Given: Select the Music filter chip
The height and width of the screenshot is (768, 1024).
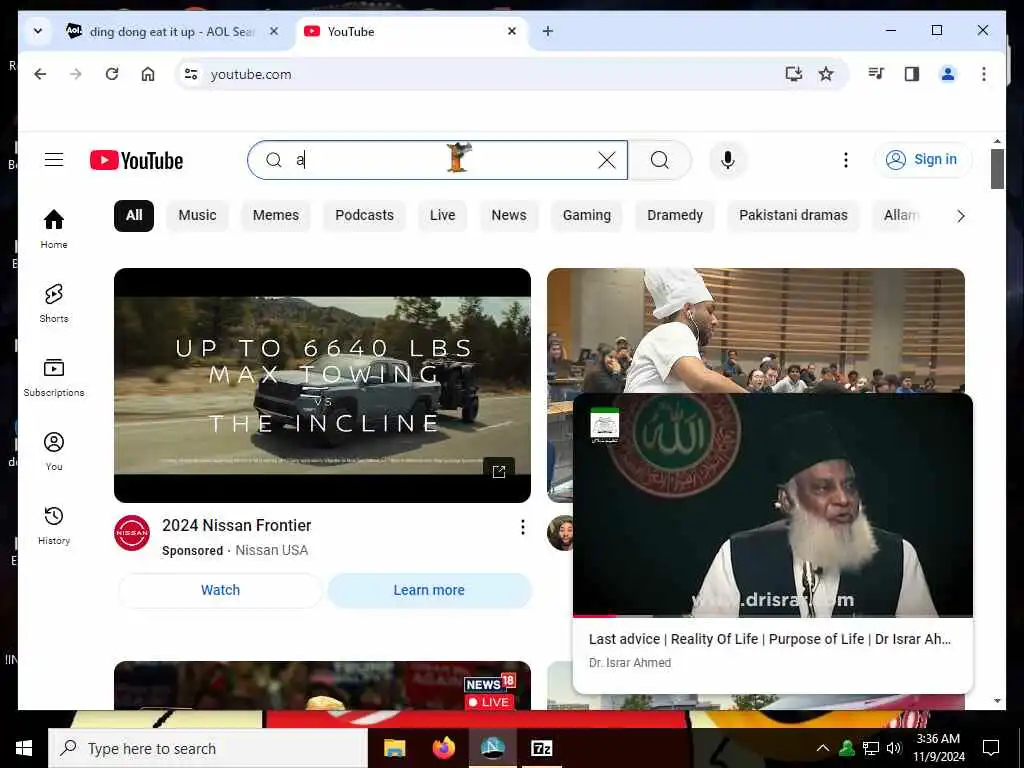Looking at the screenshot, I should point(197,216).
